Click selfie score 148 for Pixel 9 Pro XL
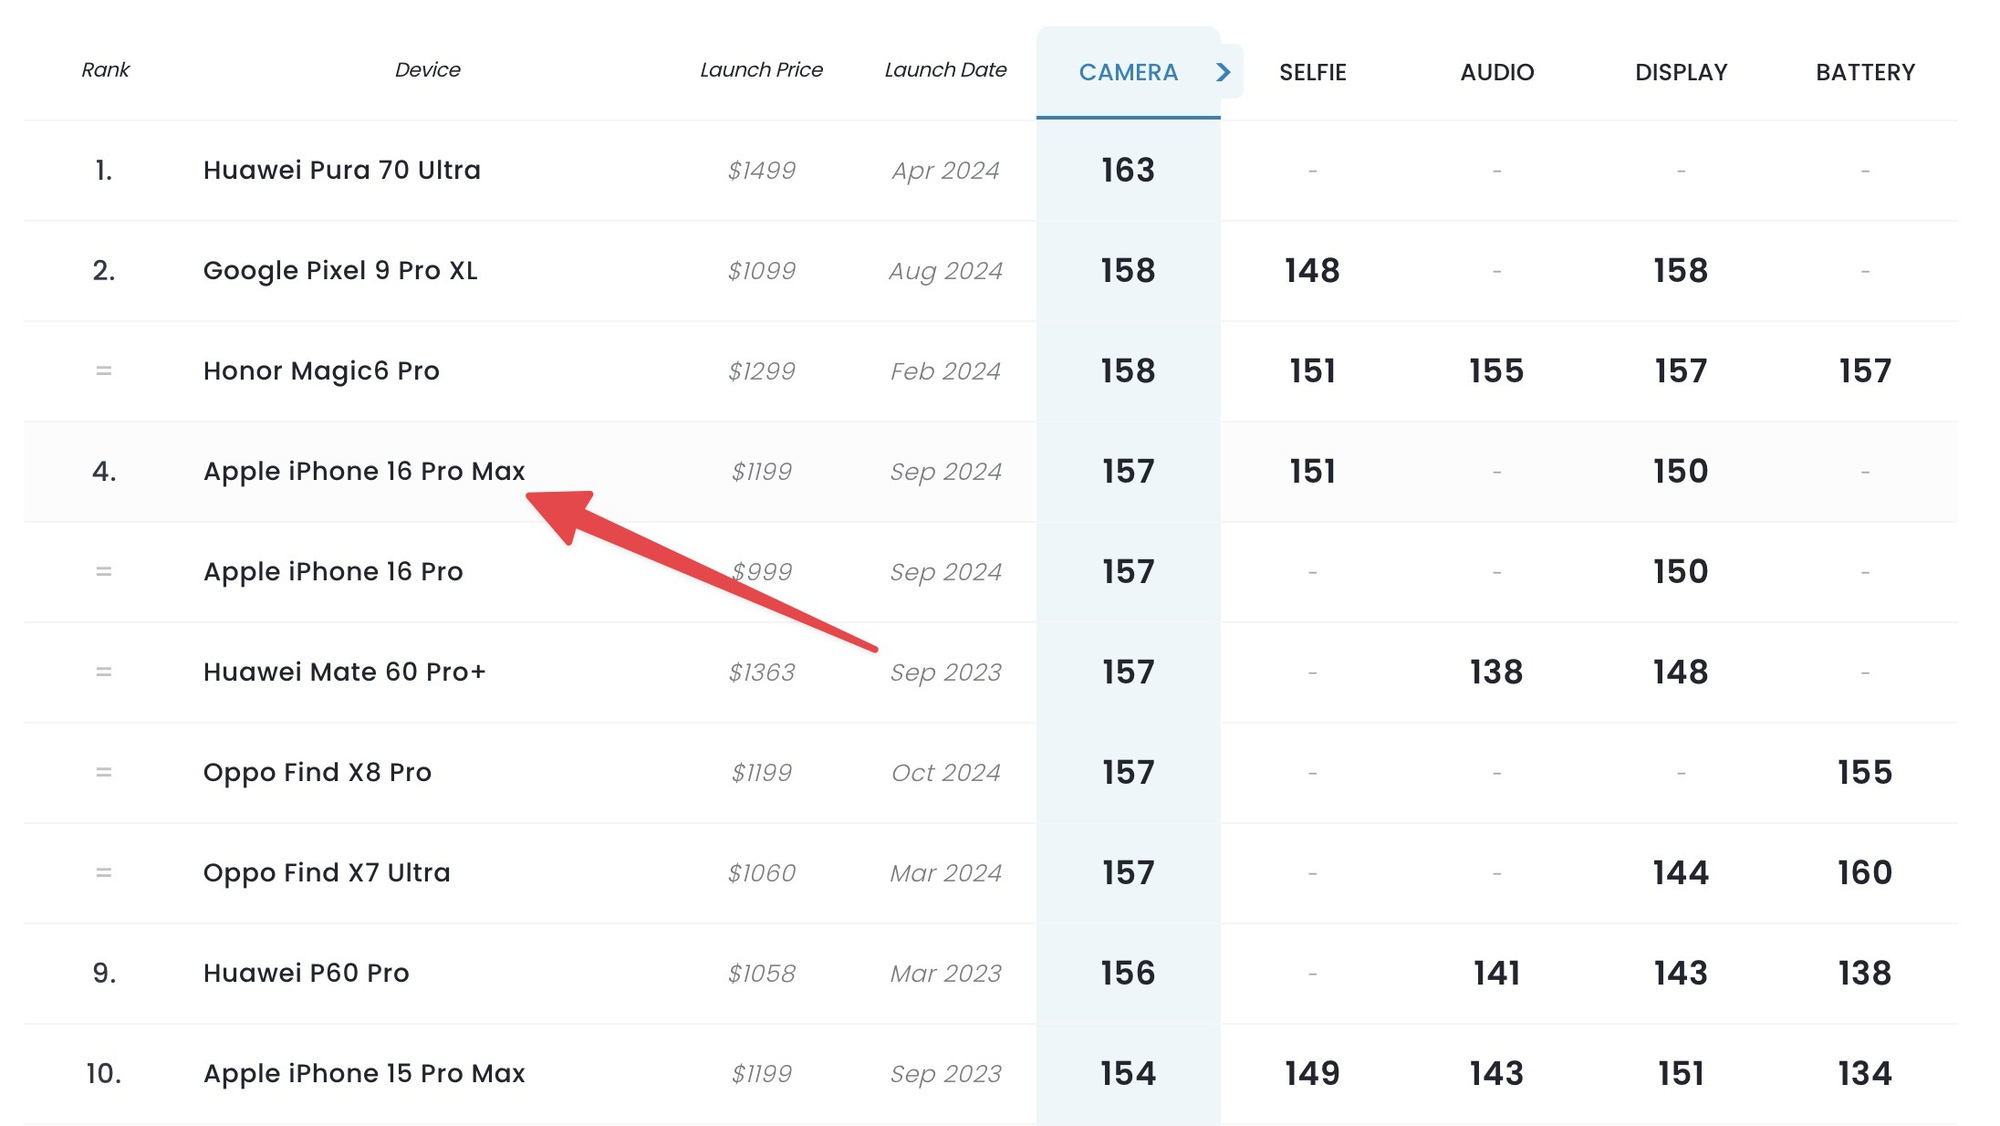The width and height of the screenshot is (2000, 1126). tap(1312, 271)
